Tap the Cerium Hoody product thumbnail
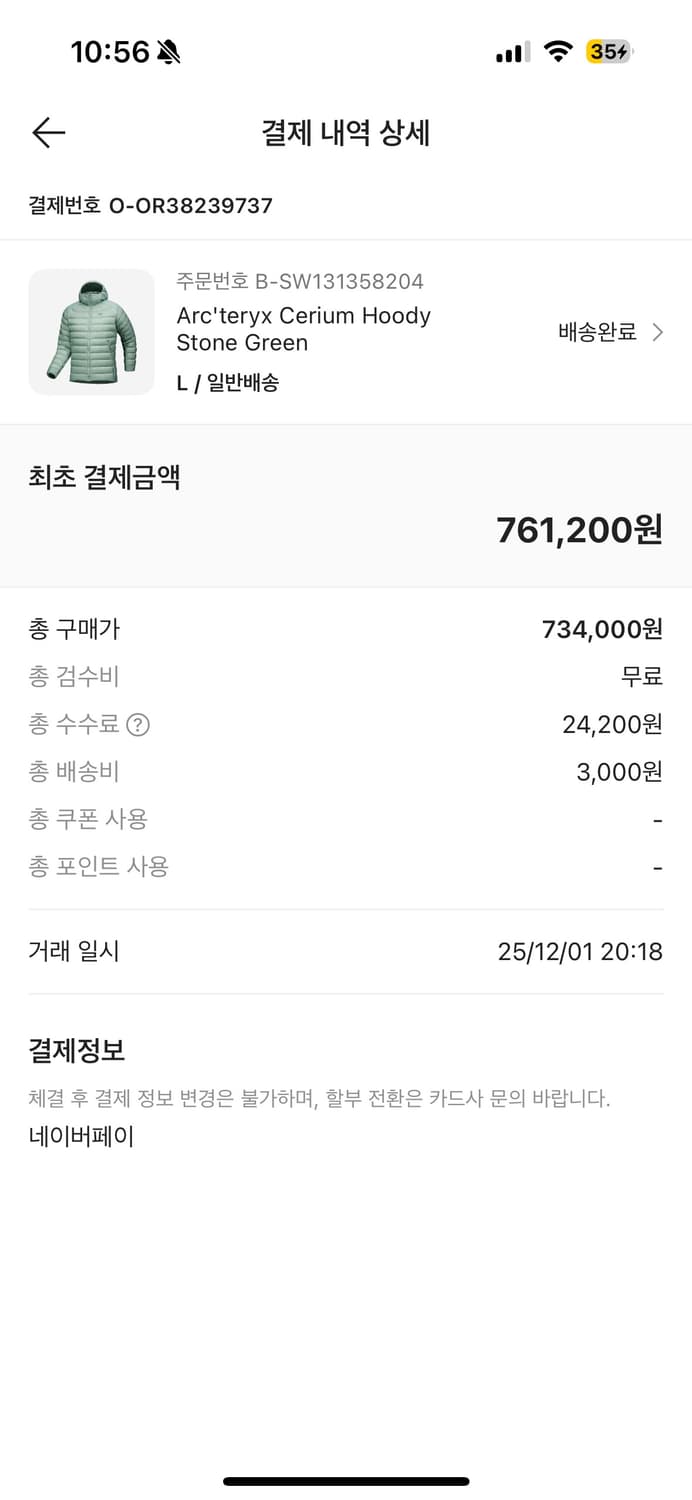 [91, 332]
